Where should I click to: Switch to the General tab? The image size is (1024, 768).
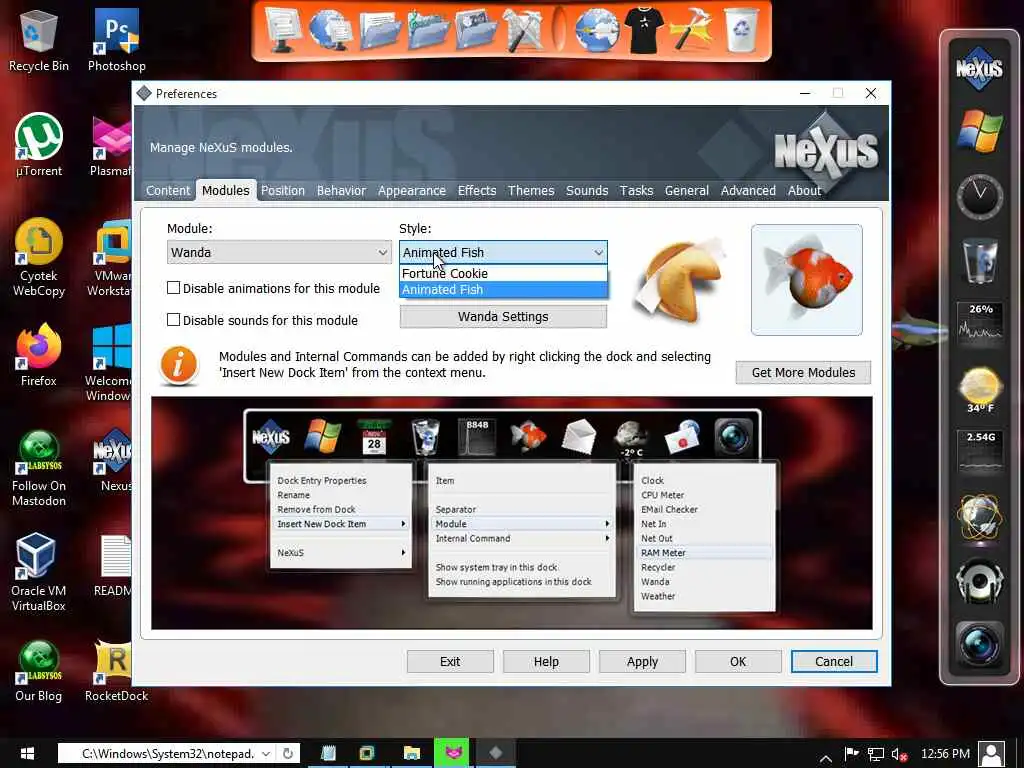(686, 190)
